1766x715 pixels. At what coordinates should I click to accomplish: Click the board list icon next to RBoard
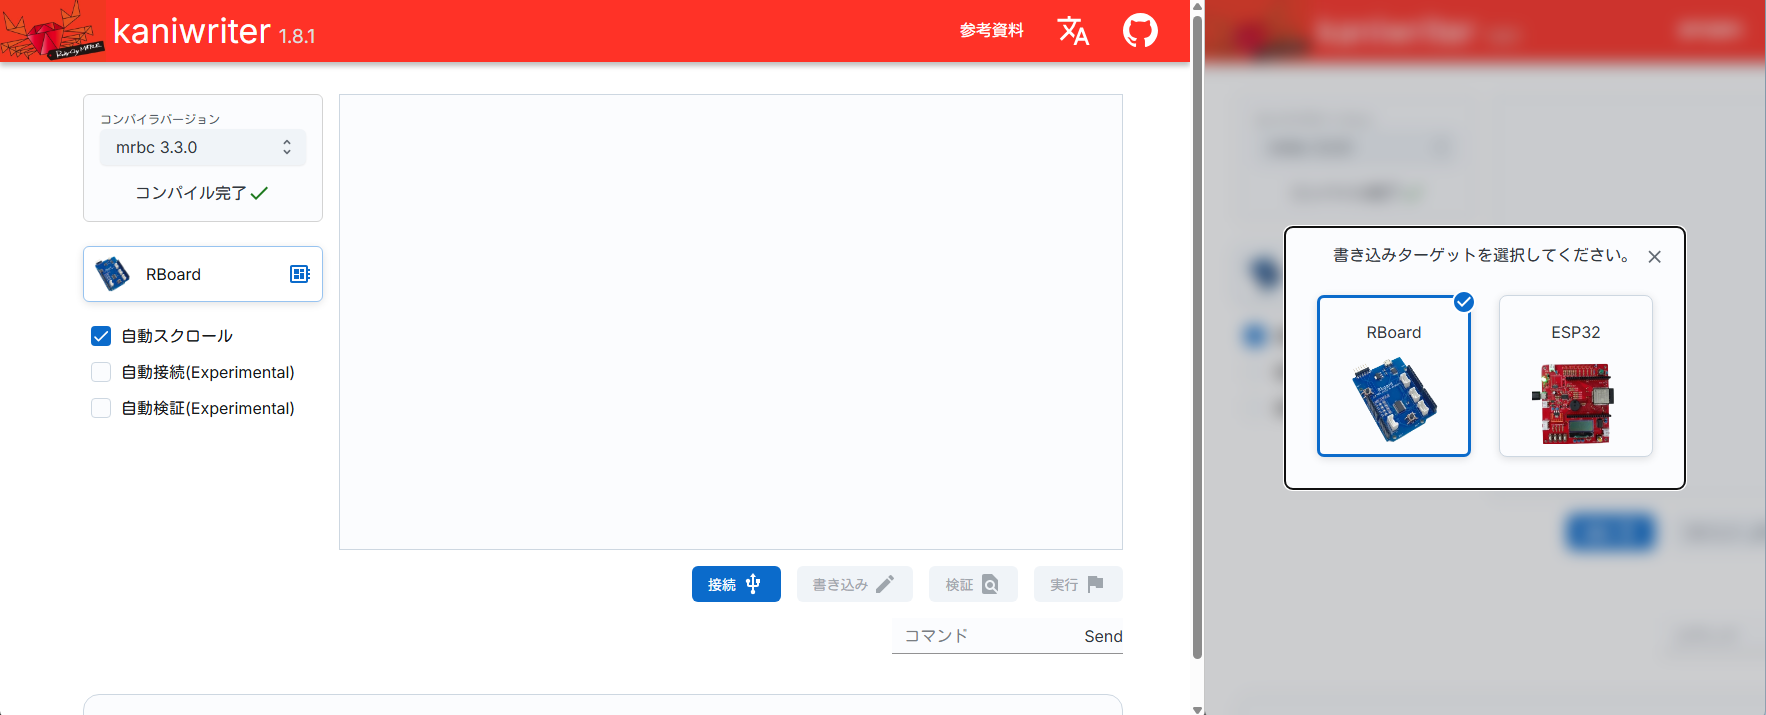click(300, 274)
